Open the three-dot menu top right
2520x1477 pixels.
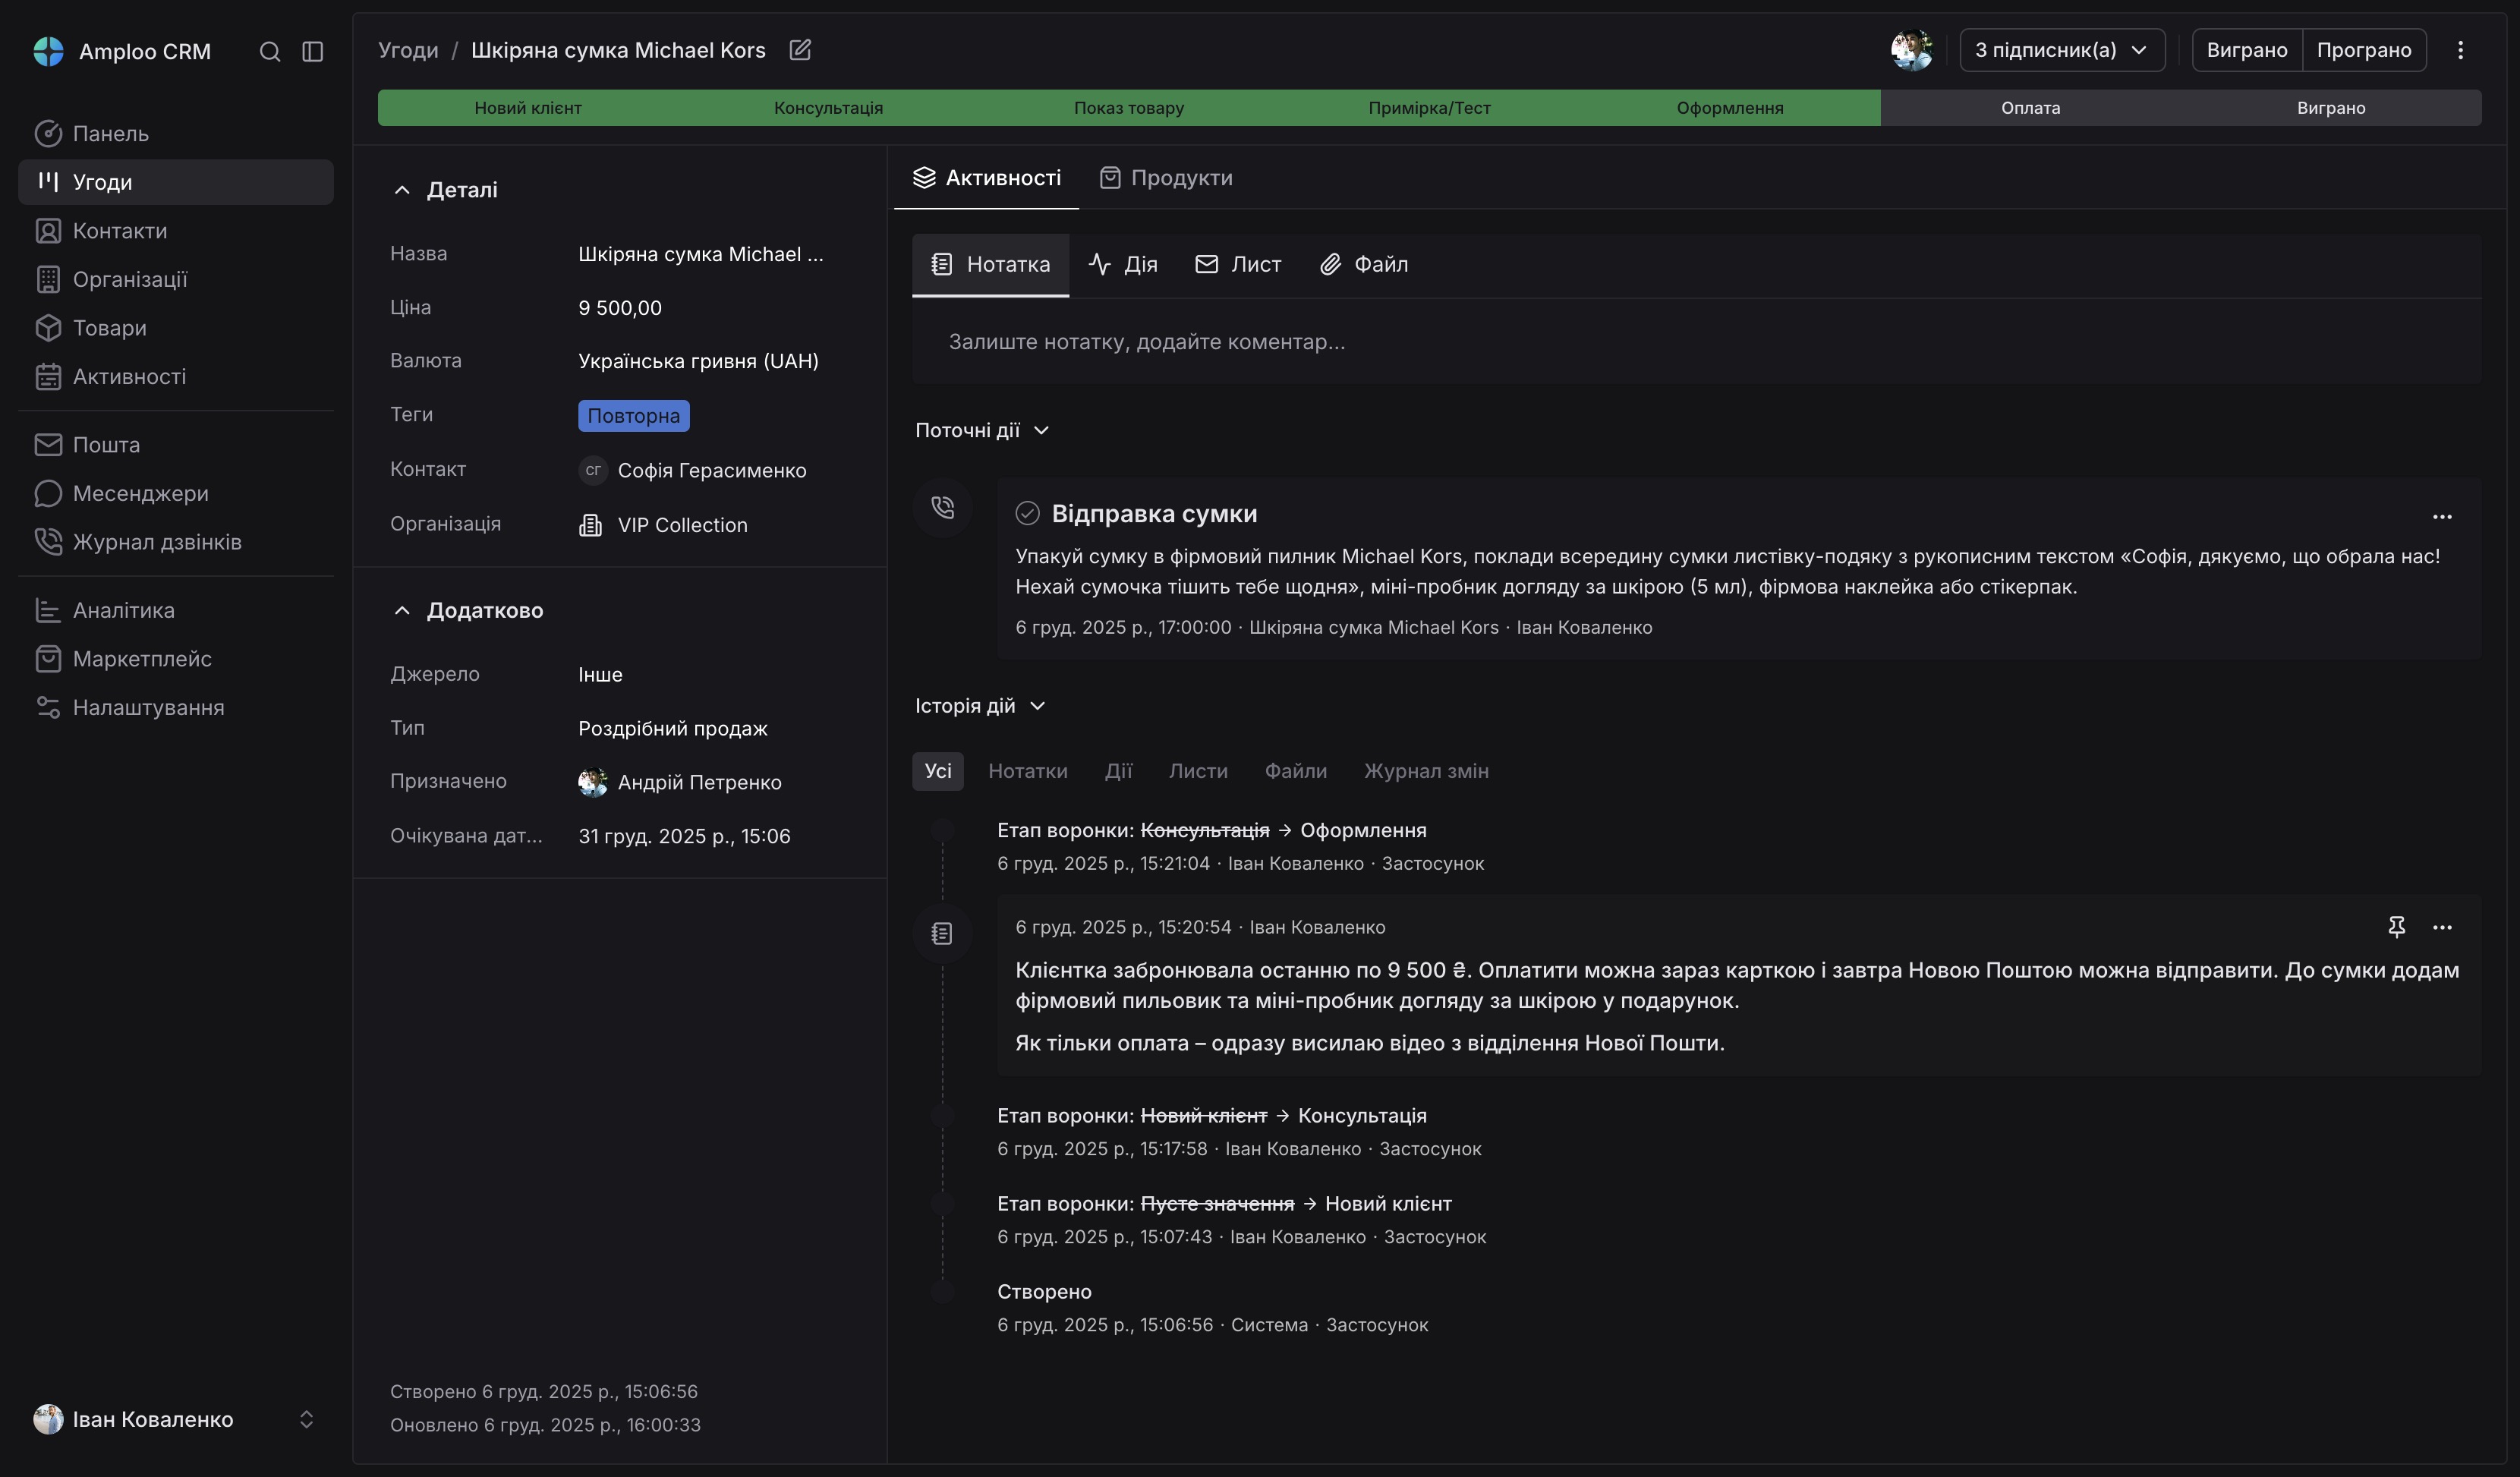[2461, 49]
